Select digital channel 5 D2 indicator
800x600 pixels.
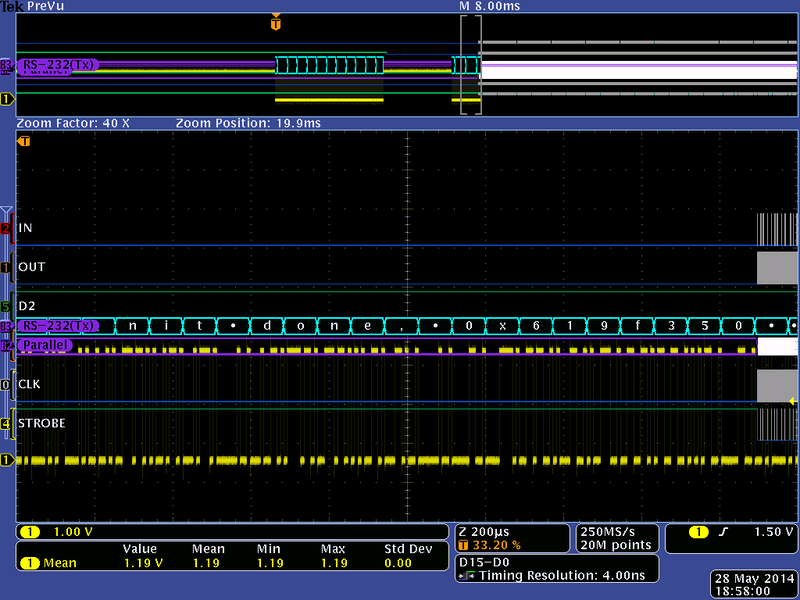[6, 306]
